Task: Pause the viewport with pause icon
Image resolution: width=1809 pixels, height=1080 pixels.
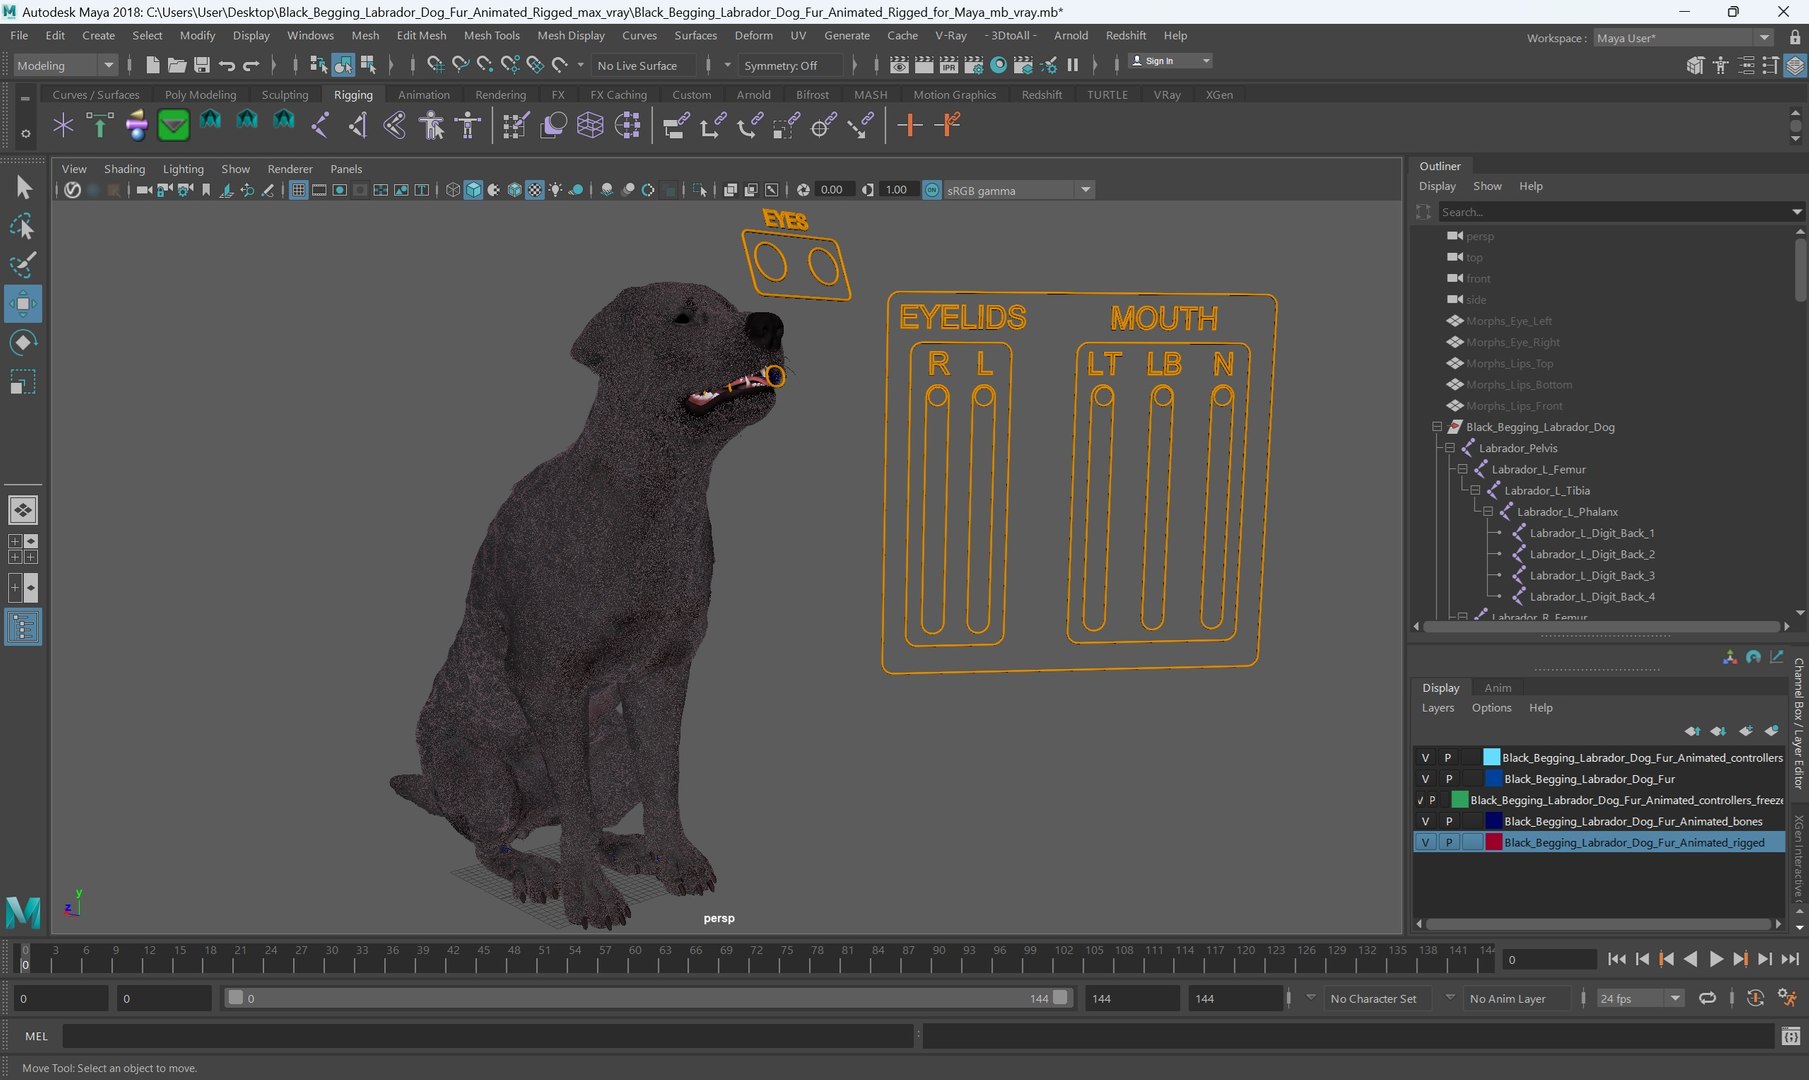Action: coord(1073,65)
